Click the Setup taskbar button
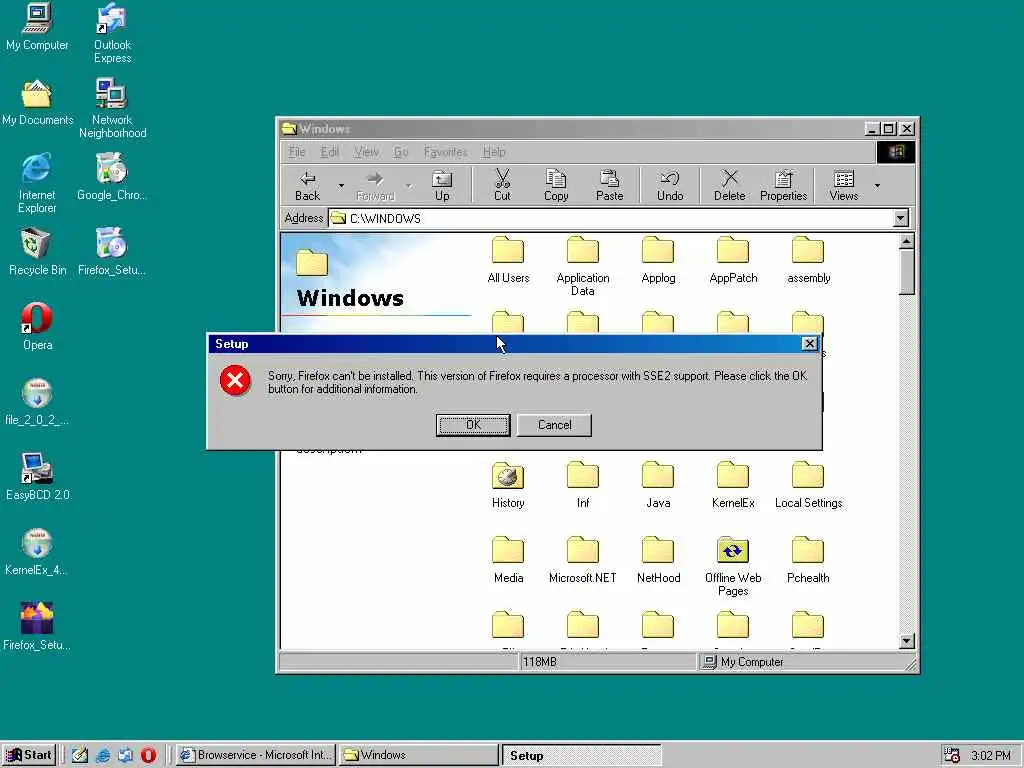 click(582, 756)
